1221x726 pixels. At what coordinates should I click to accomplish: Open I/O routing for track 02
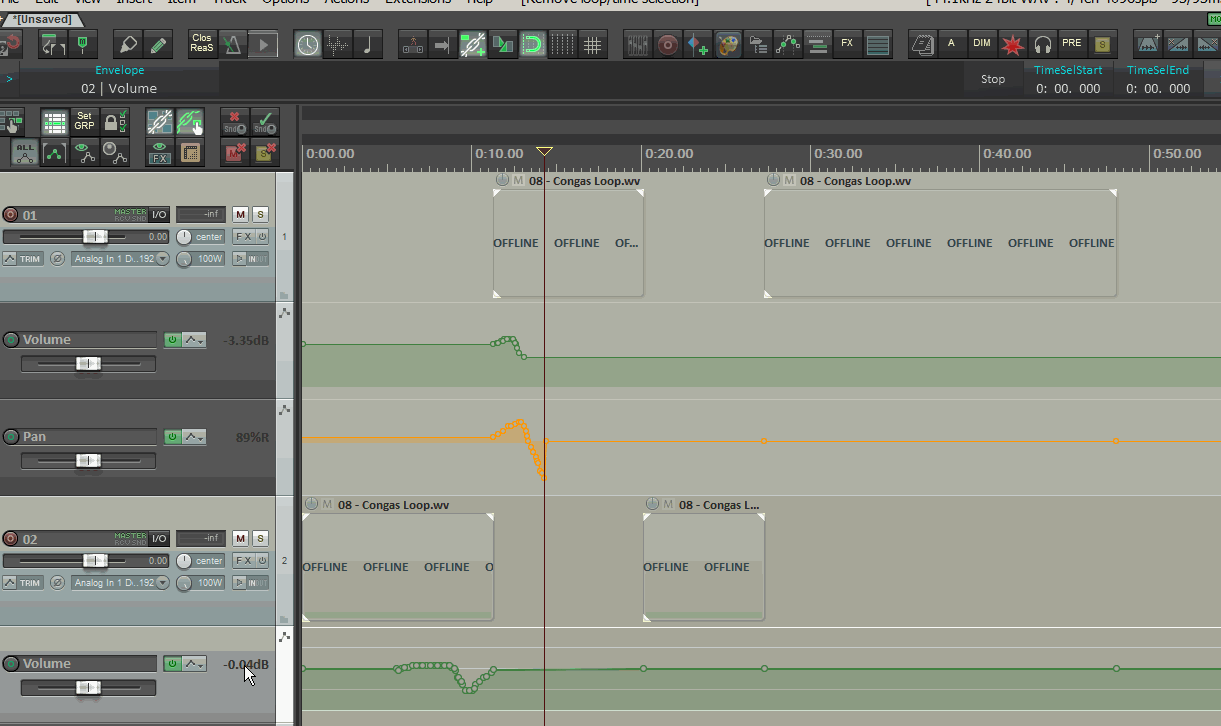pyautogui.click(x=159, y=539)
